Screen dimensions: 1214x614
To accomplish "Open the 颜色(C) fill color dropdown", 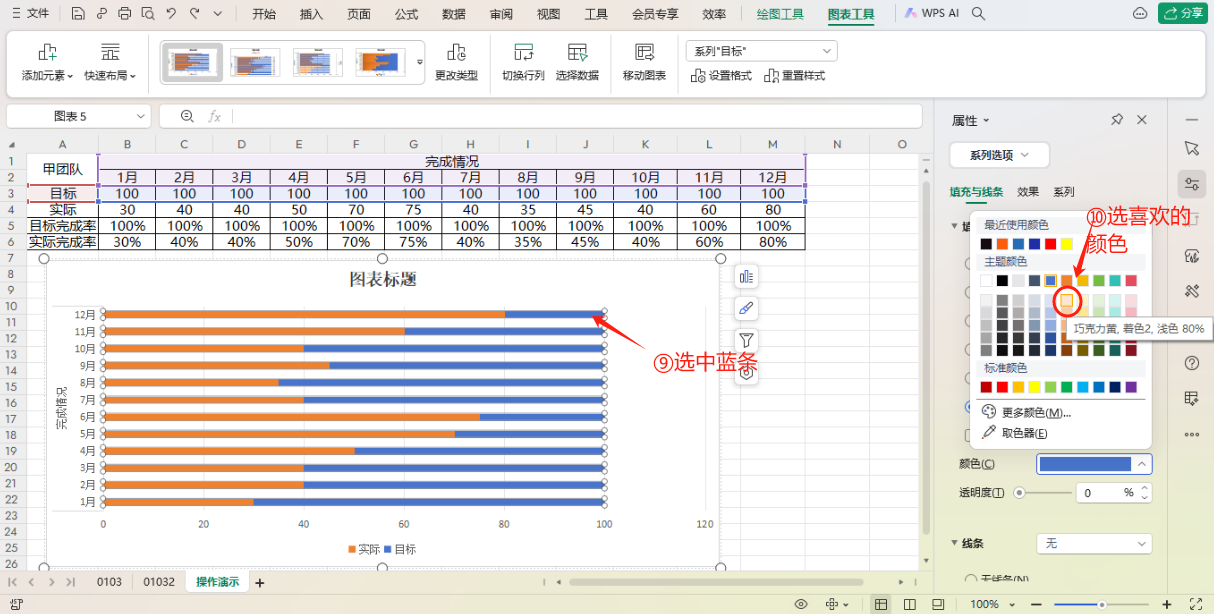I will (1094, 464).
